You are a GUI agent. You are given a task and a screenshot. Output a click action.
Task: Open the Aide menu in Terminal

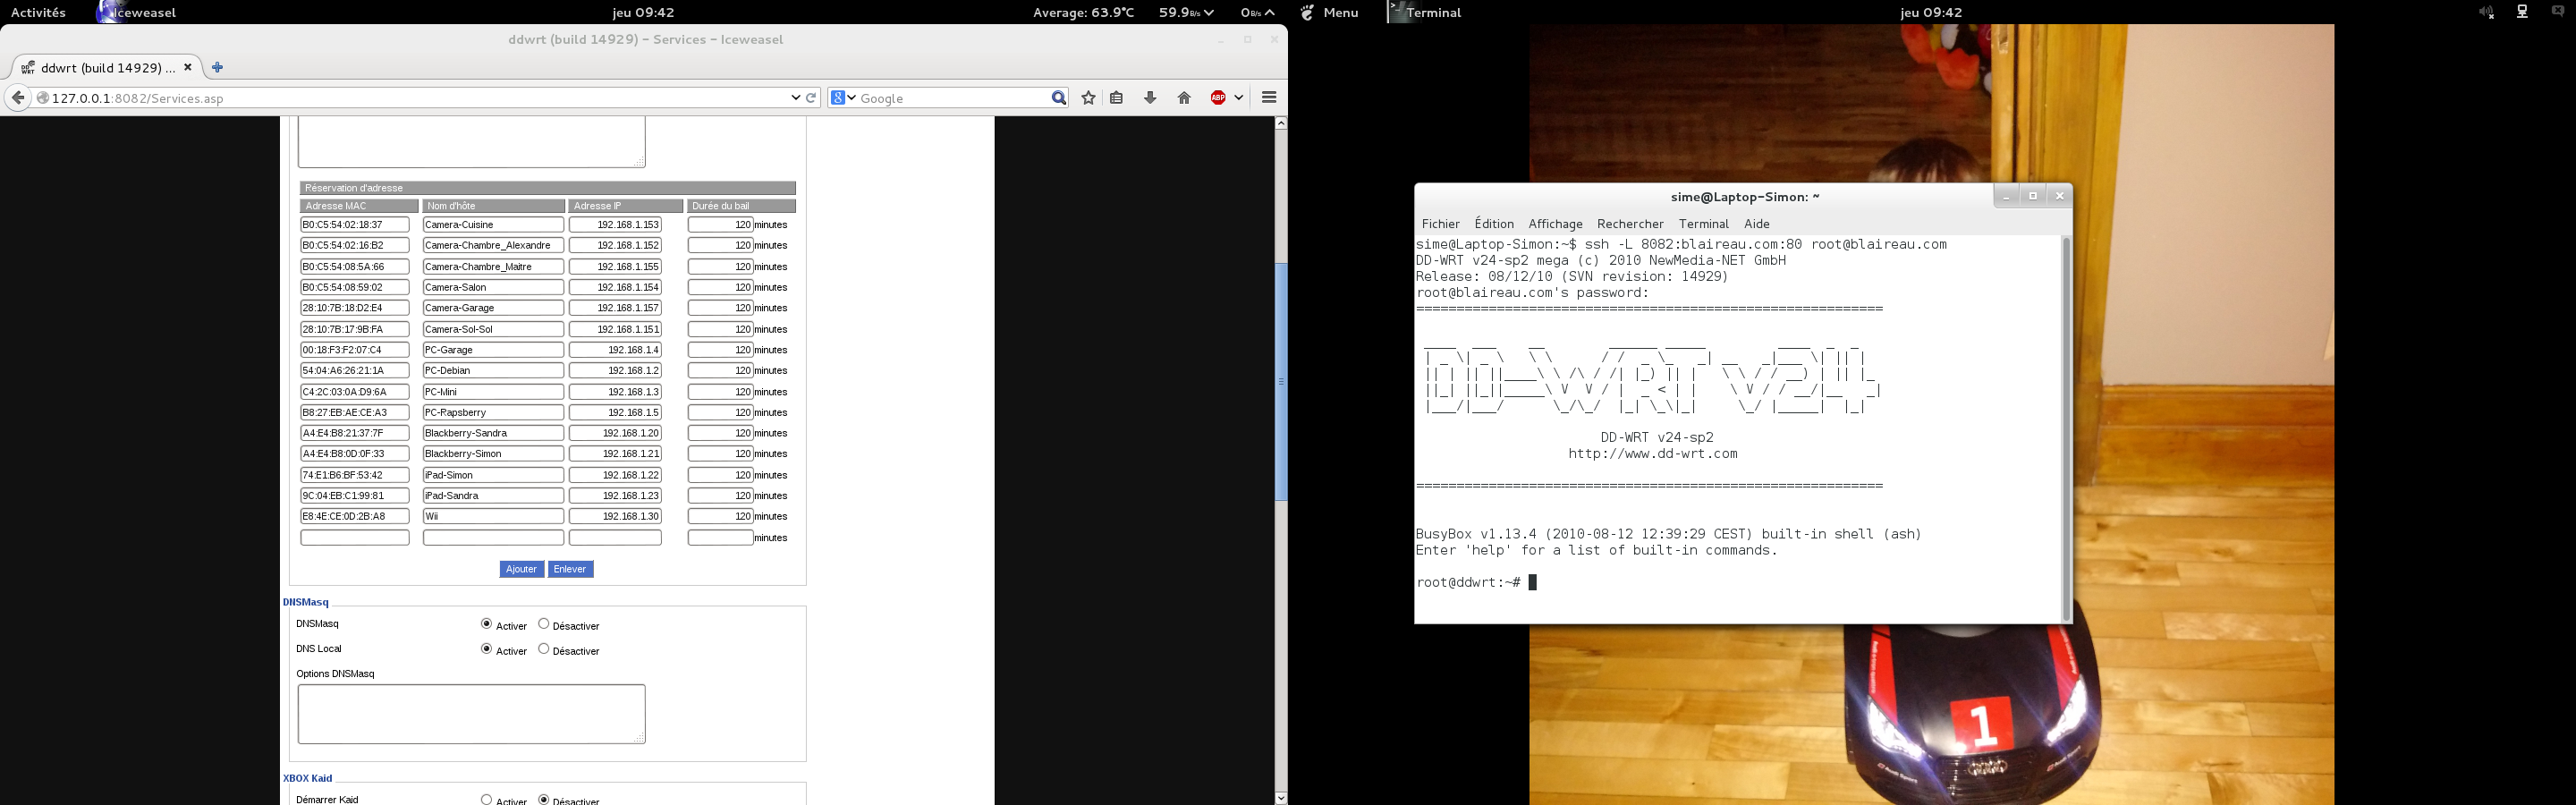pyautogui.click(x=1757, y=224)
